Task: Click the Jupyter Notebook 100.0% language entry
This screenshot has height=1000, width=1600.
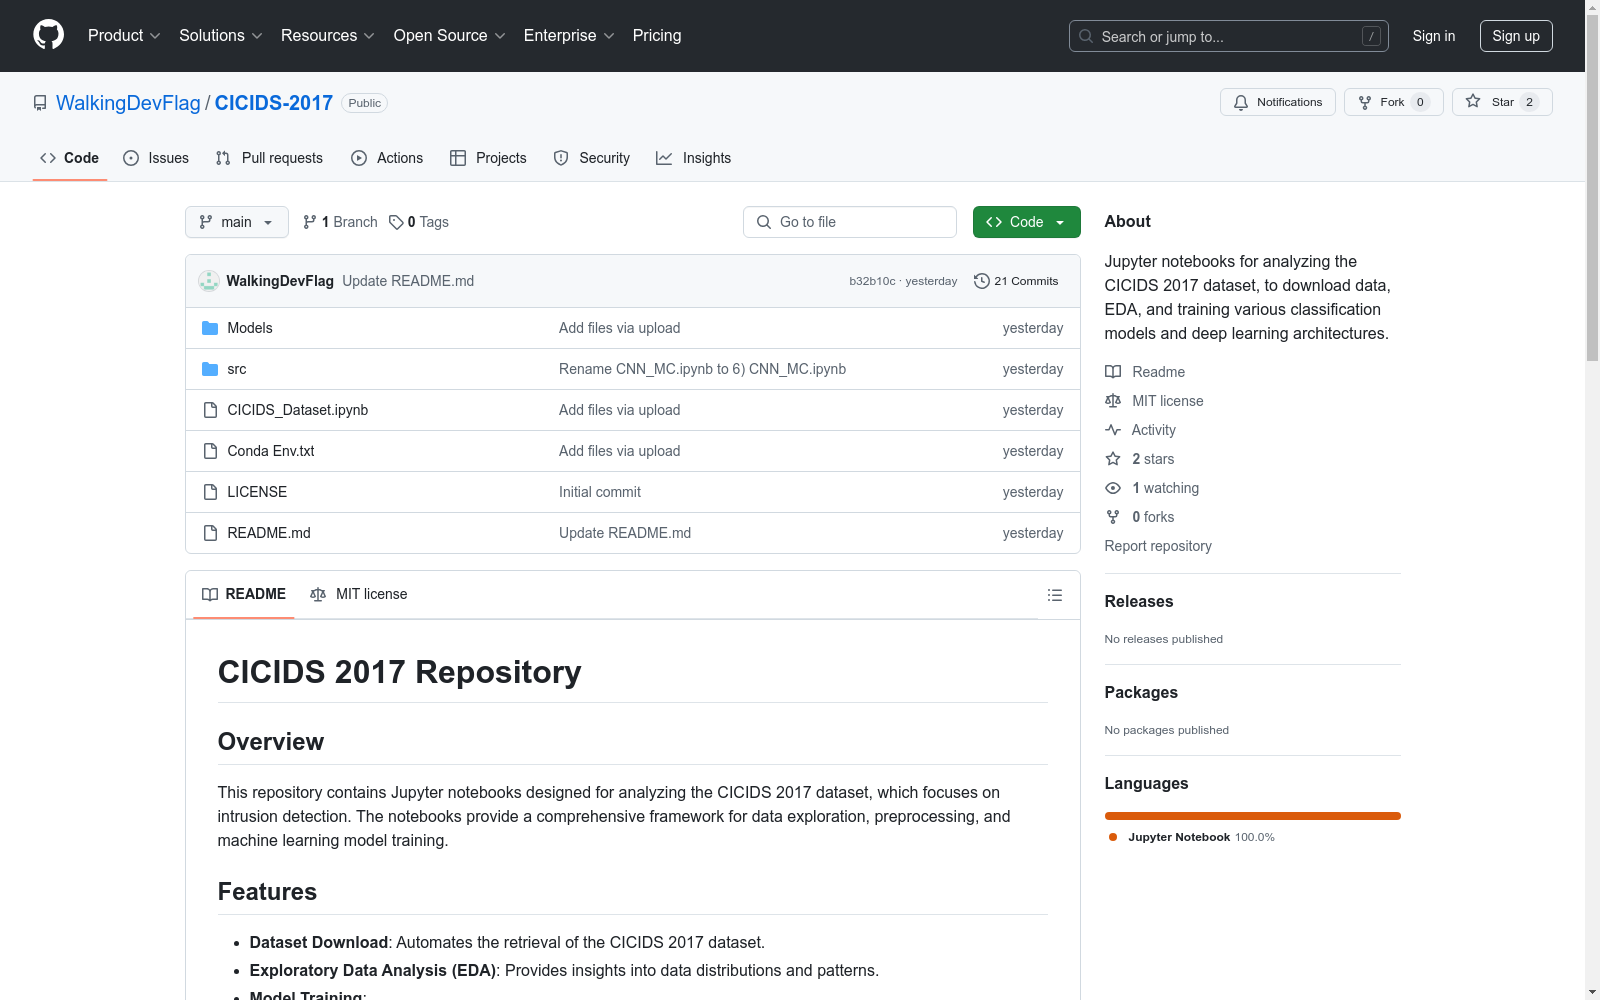Action: (1192, 837)
